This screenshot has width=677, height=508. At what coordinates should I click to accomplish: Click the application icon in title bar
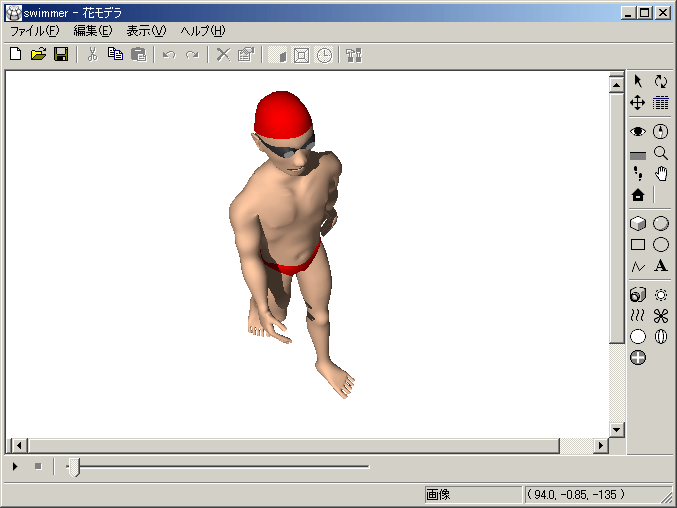tap(14, 13)
